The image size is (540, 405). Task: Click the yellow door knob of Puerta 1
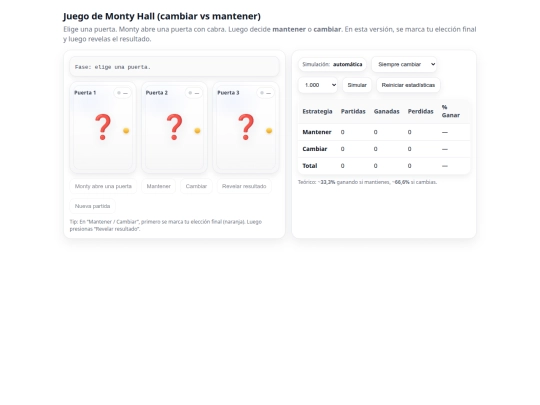(126, 131)
